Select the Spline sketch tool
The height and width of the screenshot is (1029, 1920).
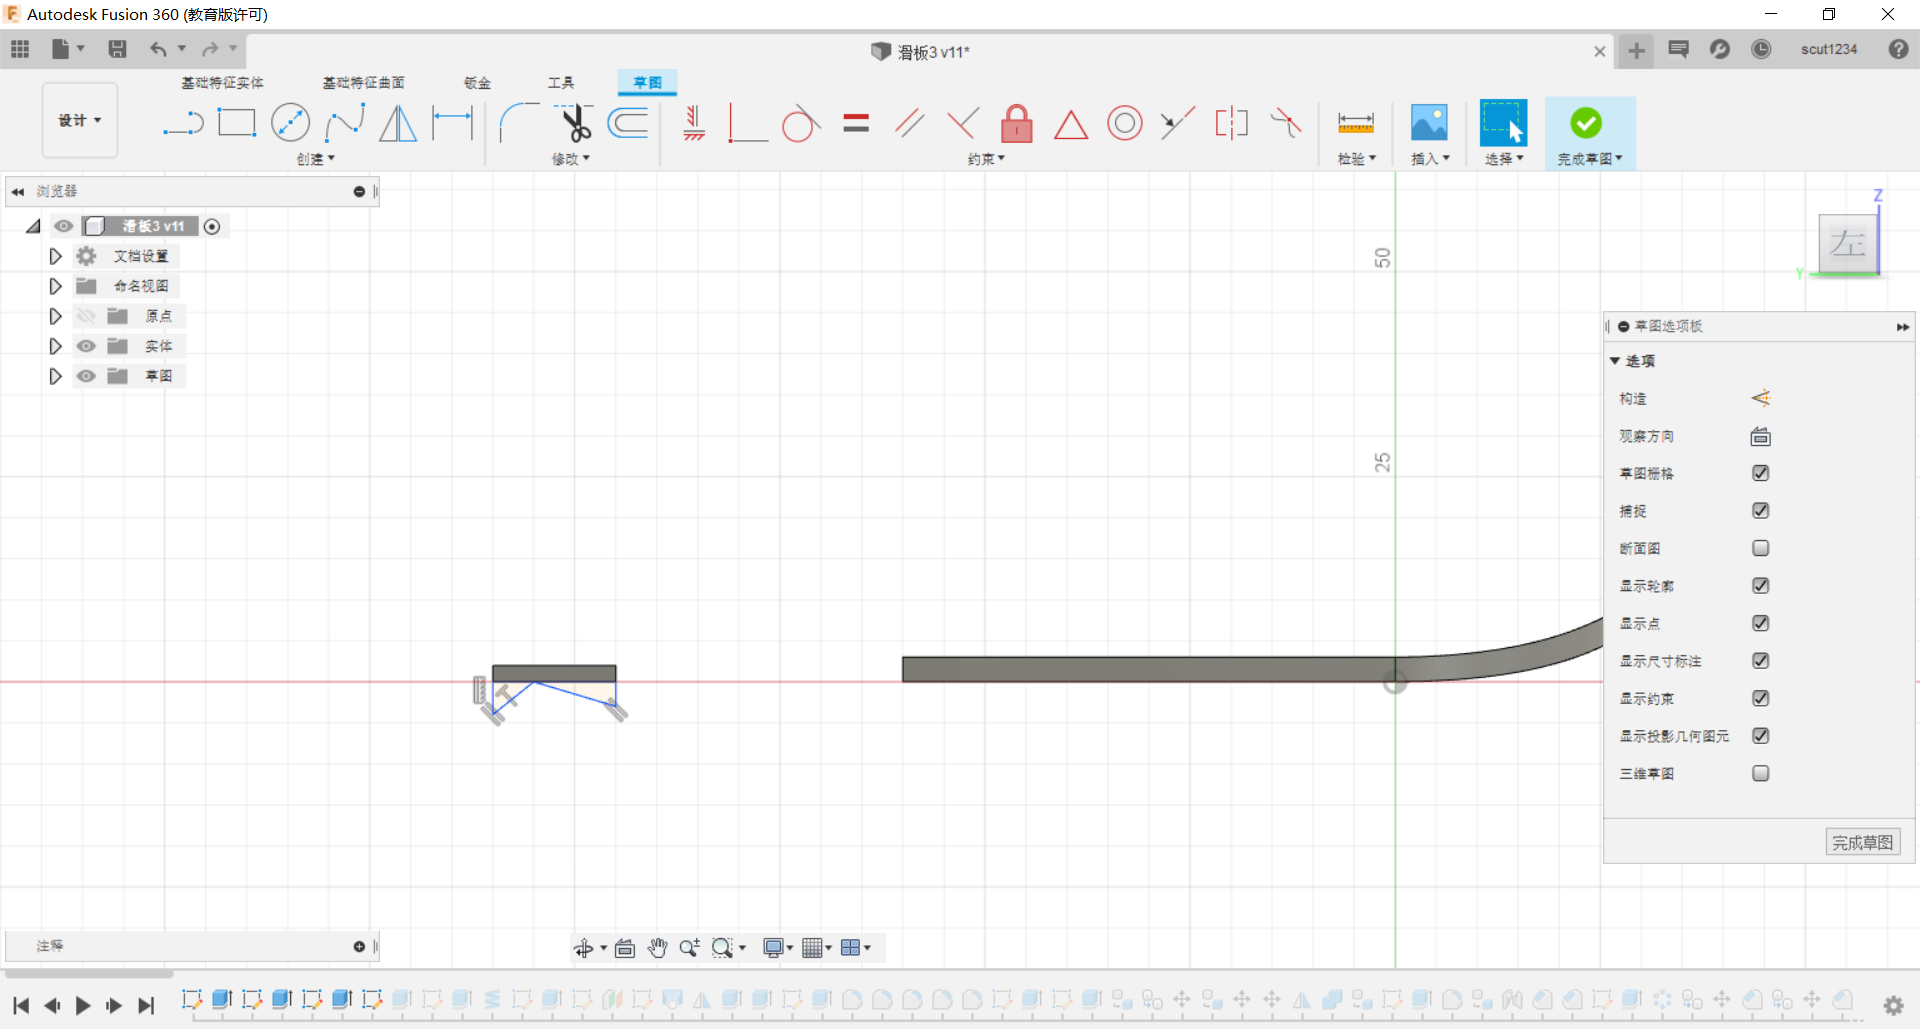(344, 124)
